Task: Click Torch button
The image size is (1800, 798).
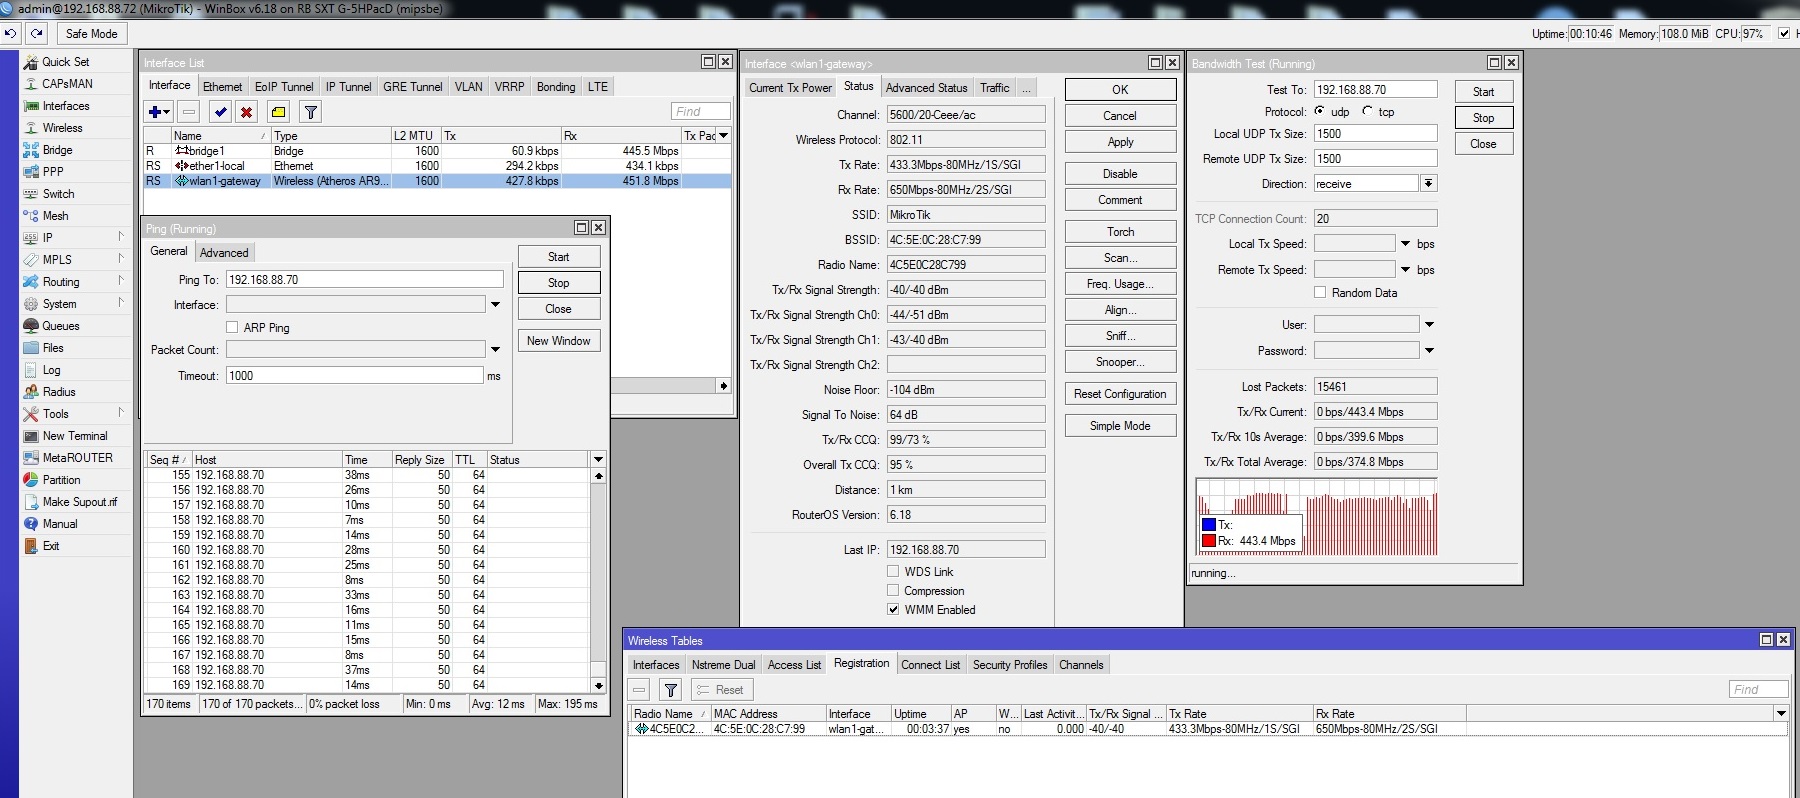Action: coord(1120,232)
